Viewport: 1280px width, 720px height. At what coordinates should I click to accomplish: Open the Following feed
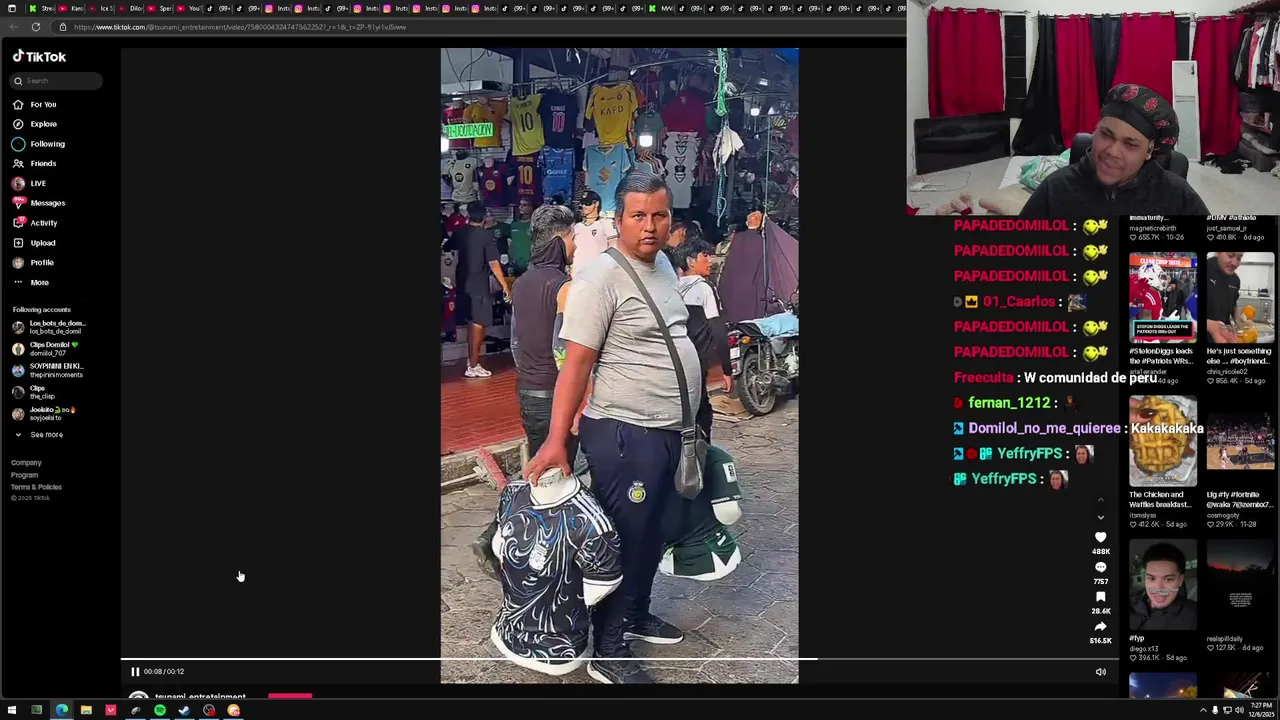click(x=39, y=144)
